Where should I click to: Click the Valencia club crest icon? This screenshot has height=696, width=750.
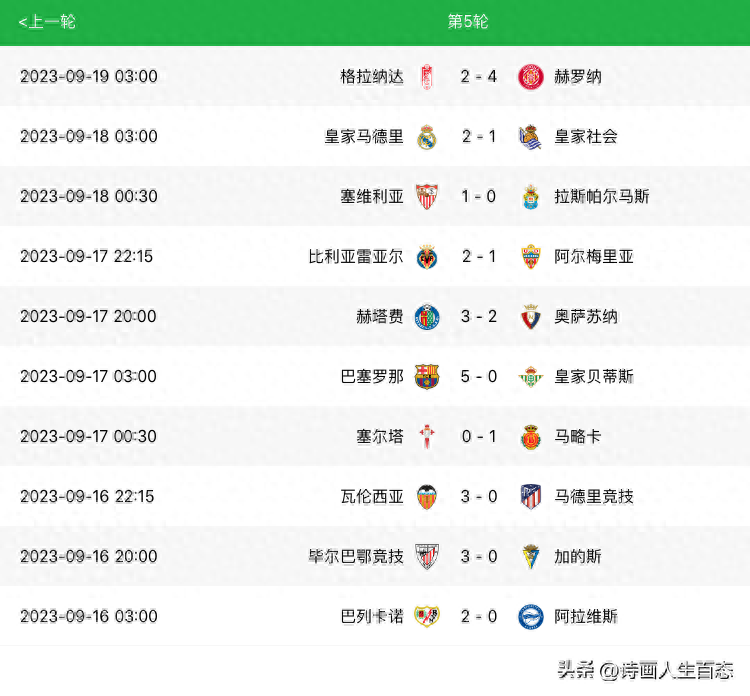point(427,497)
